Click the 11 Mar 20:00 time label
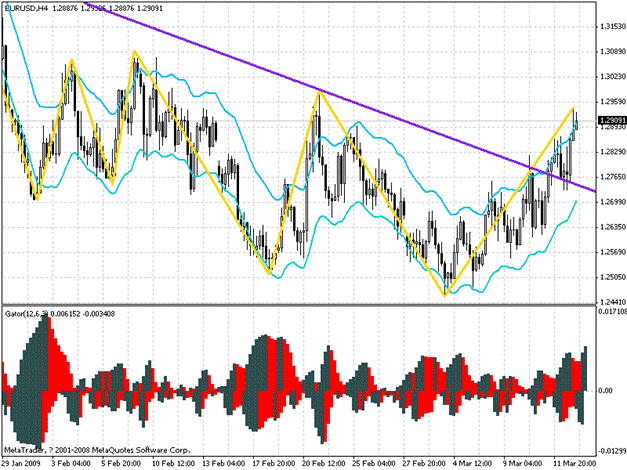Viewport: 627px width, 470px height. point(575,463)
